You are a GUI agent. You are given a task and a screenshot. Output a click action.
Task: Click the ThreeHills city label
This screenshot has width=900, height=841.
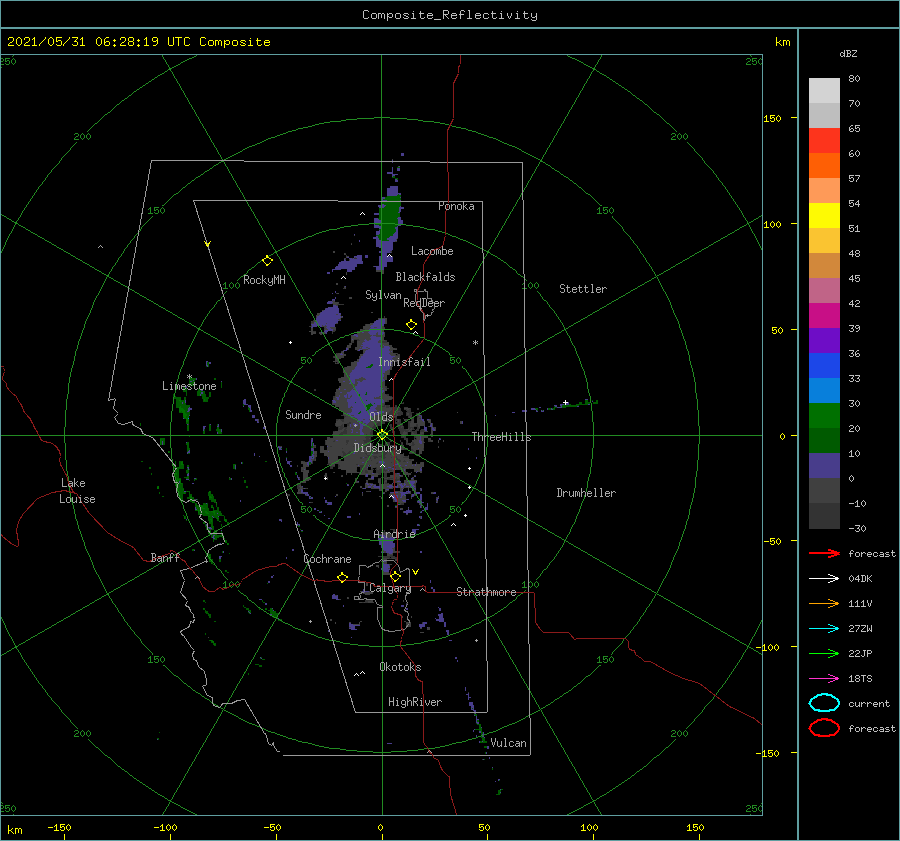pos(502,437)
